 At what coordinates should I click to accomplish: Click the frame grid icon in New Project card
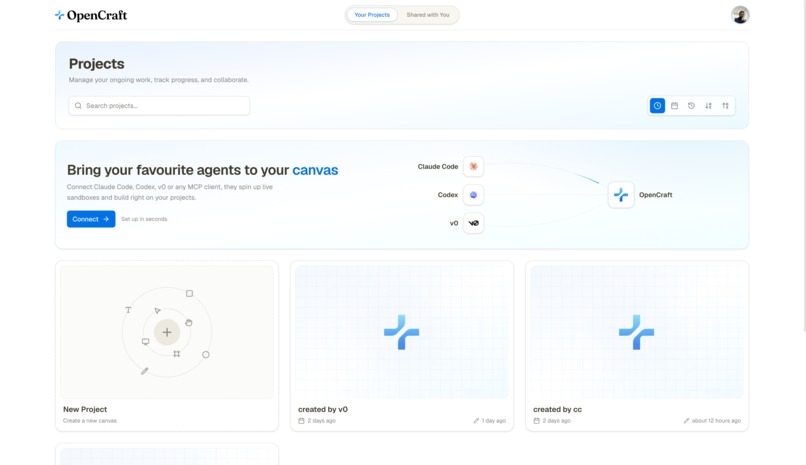coord(176,354)
